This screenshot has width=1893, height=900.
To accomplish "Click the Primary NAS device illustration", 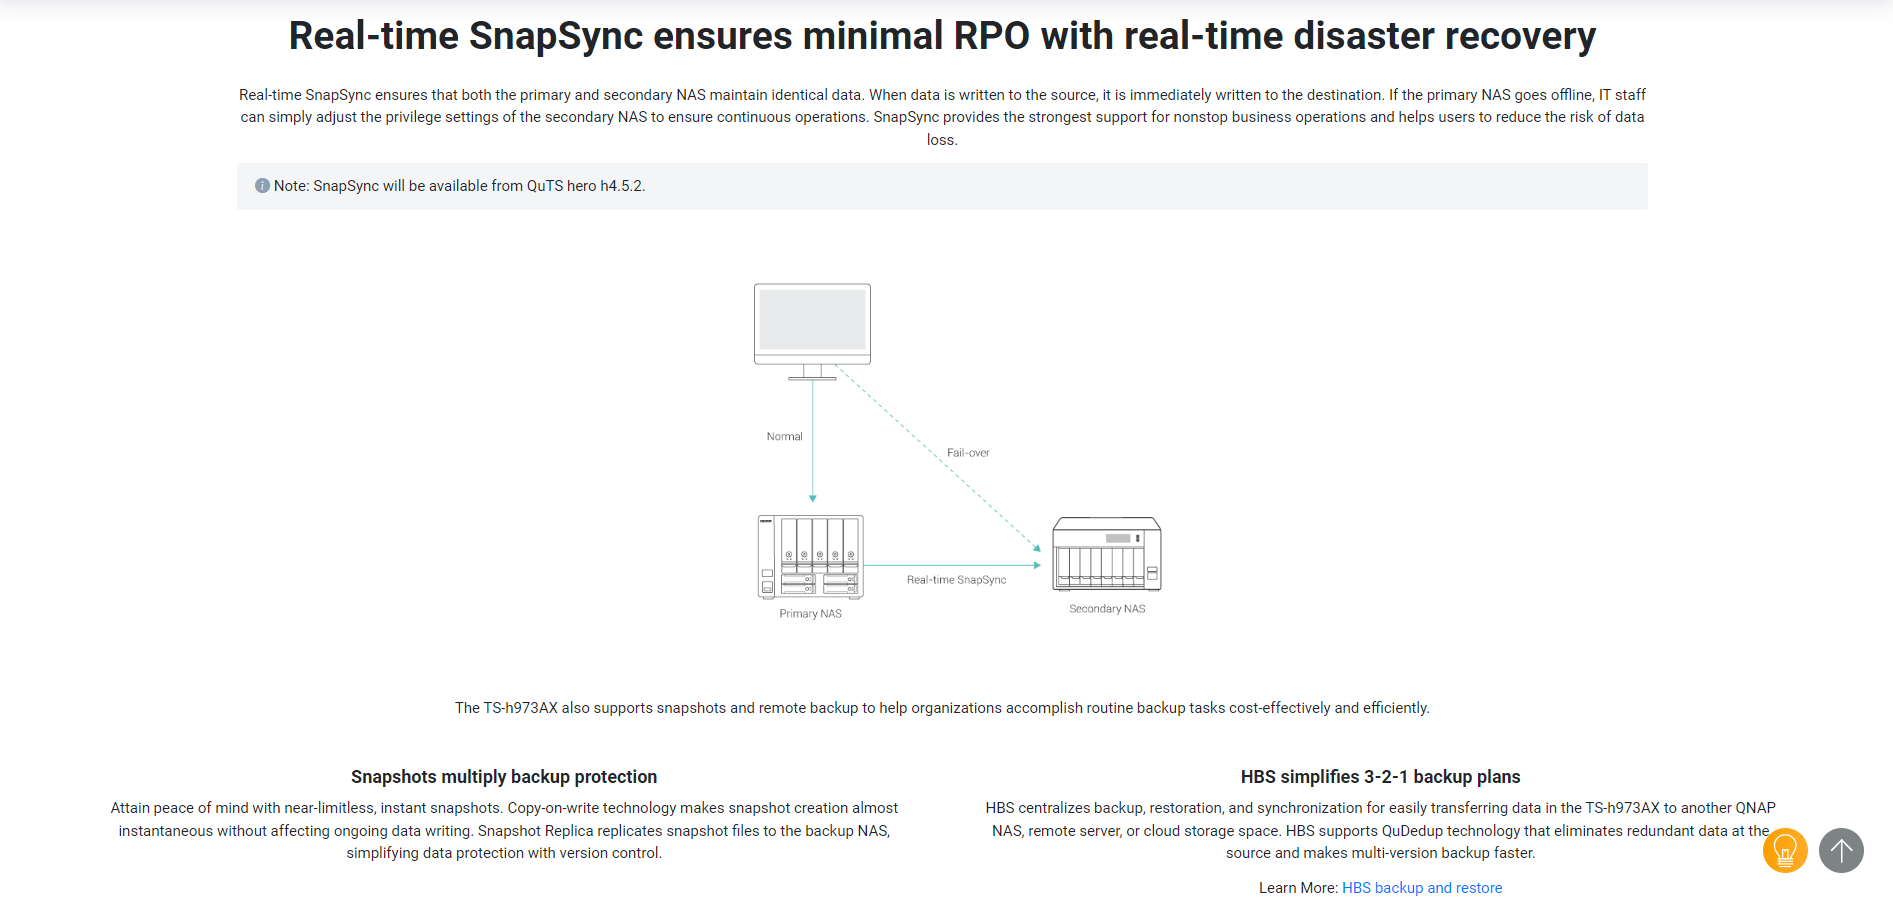I will 810,557.
